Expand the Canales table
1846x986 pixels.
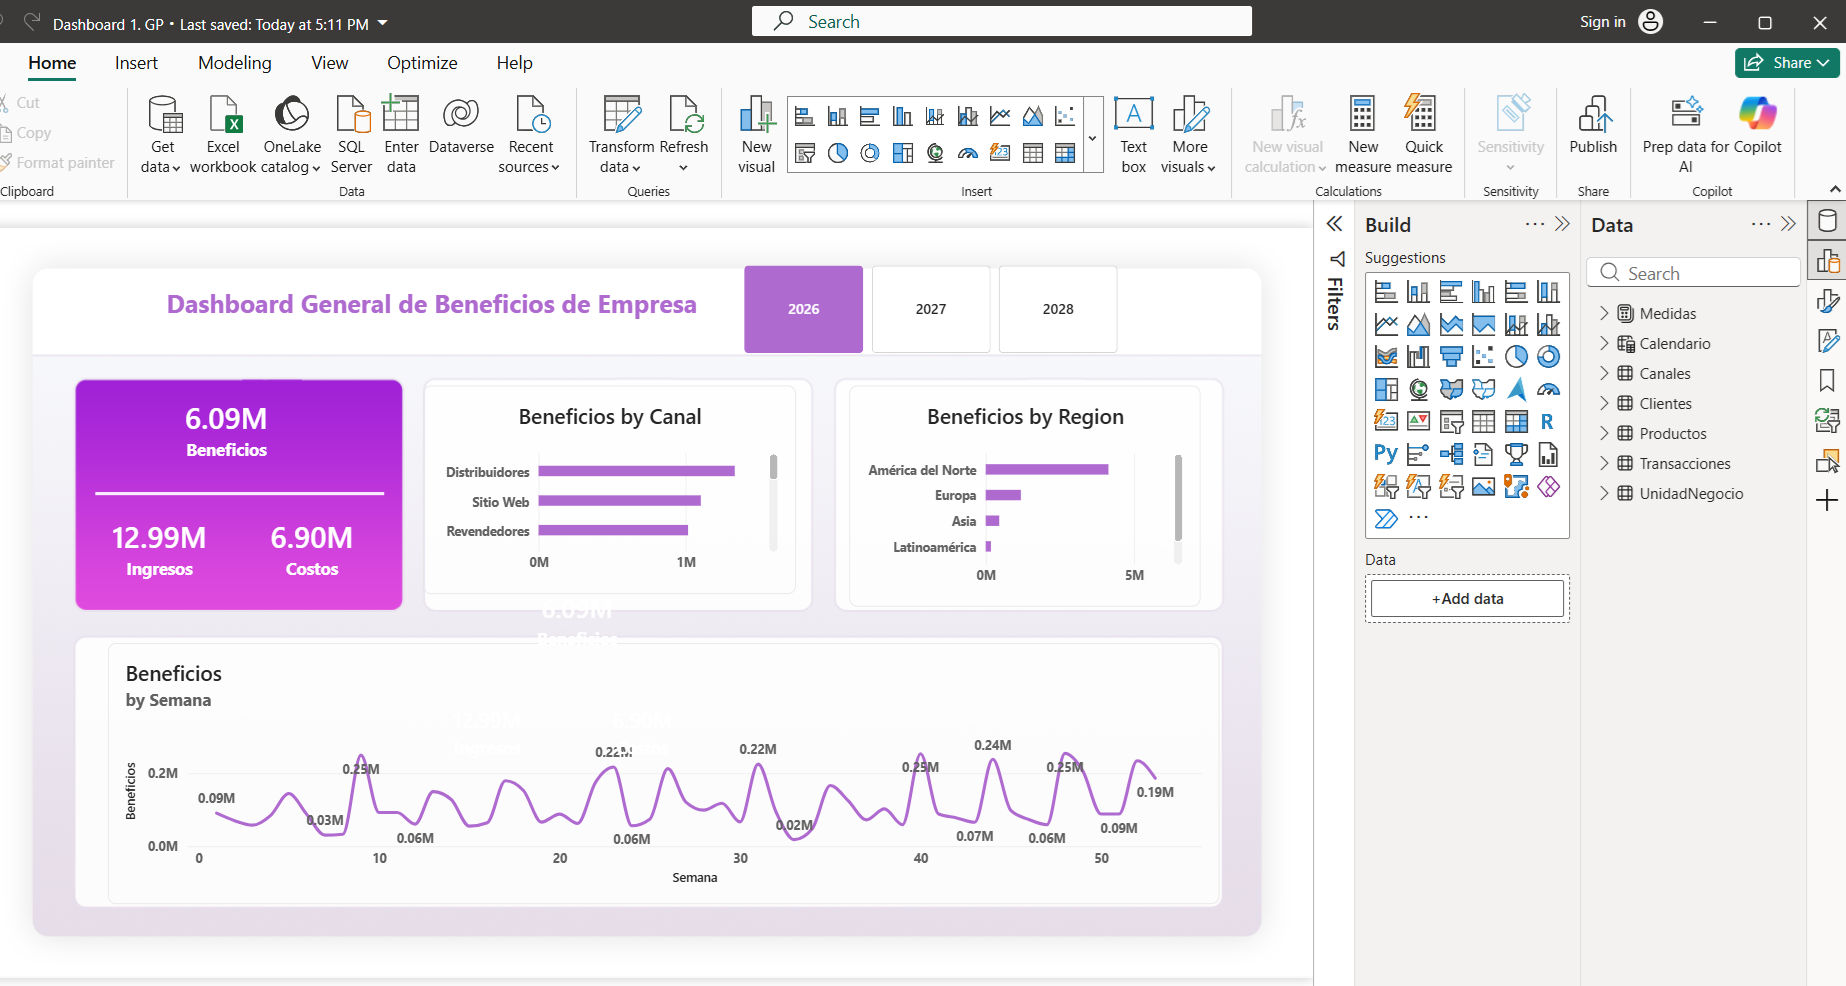click(x=1604, y=373)
